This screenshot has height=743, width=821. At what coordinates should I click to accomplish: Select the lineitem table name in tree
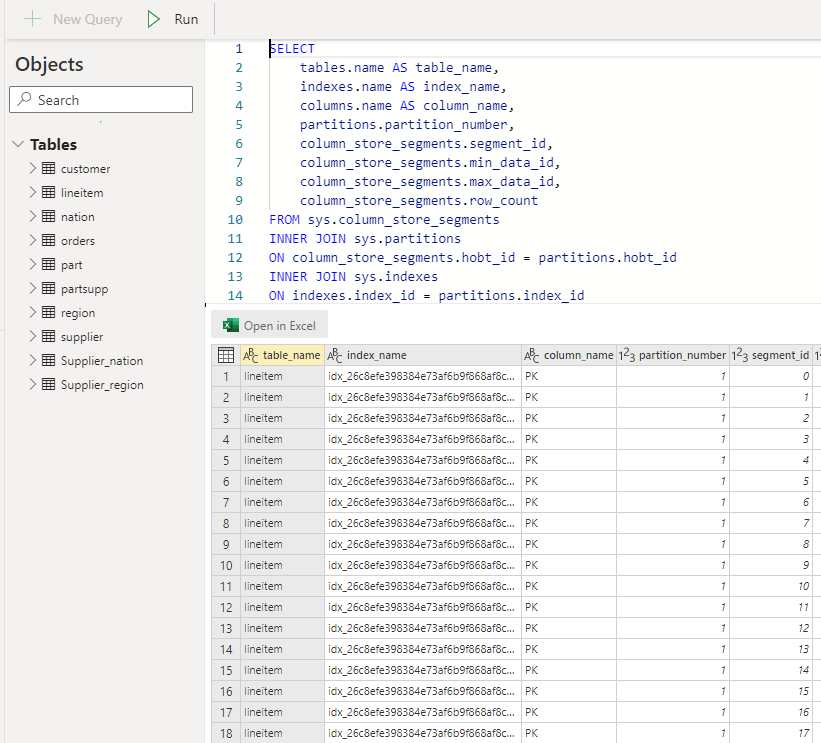point(82,193)
